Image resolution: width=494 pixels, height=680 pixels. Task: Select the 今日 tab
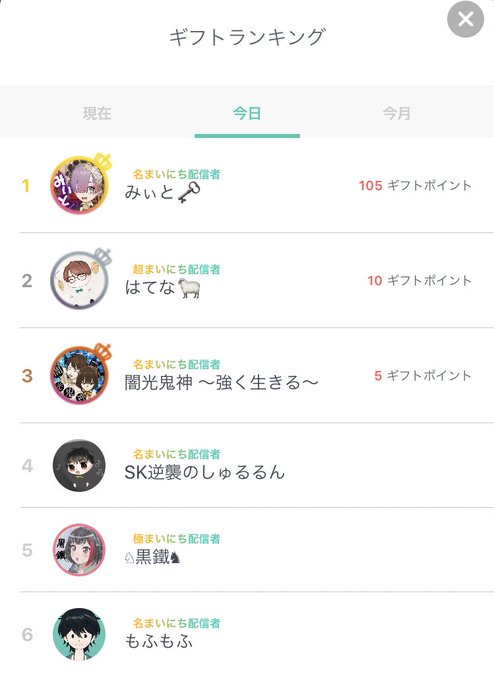pyautogui.click(x=247, y=114)
